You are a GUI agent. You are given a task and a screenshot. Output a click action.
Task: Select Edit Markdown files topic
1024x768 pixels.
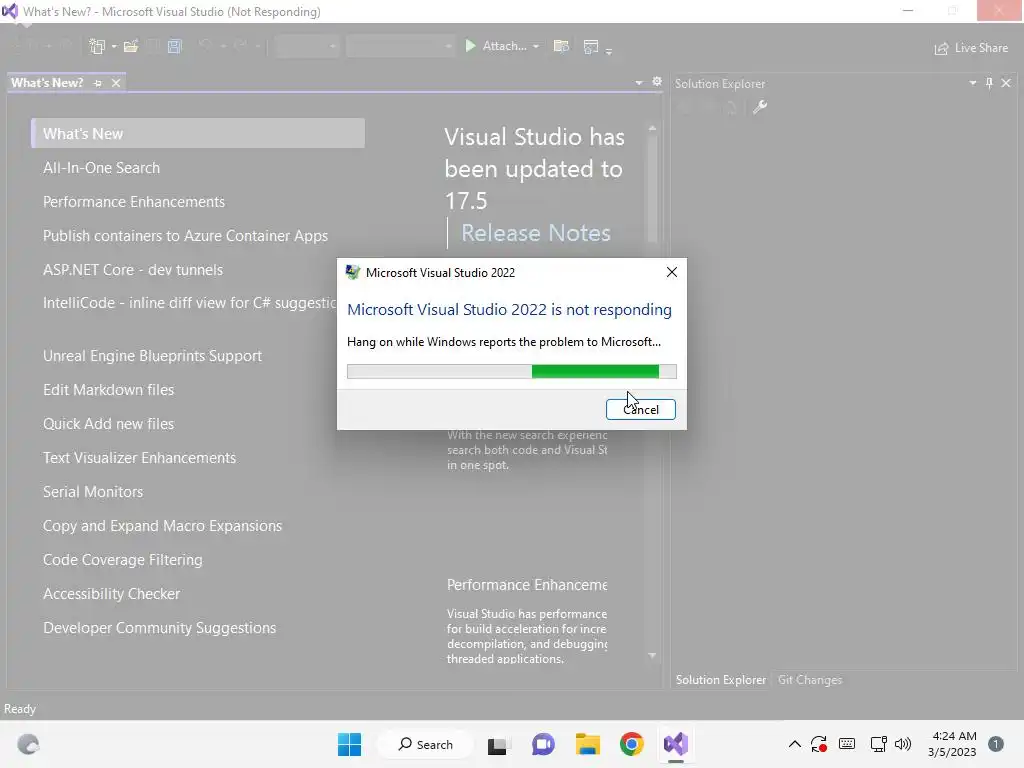click(x=108, y=390)
